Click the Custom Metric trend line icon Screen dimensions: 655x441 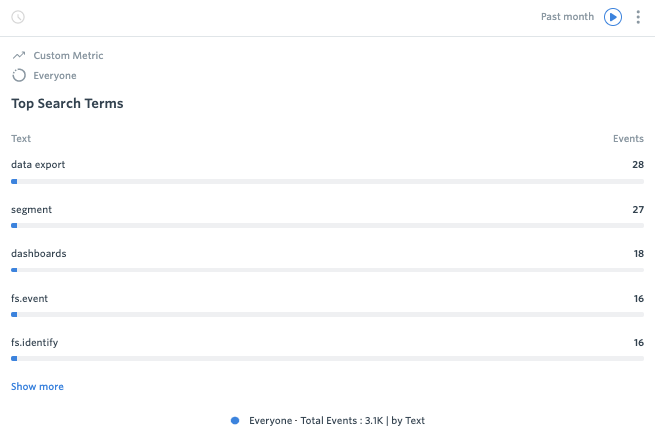19,56
